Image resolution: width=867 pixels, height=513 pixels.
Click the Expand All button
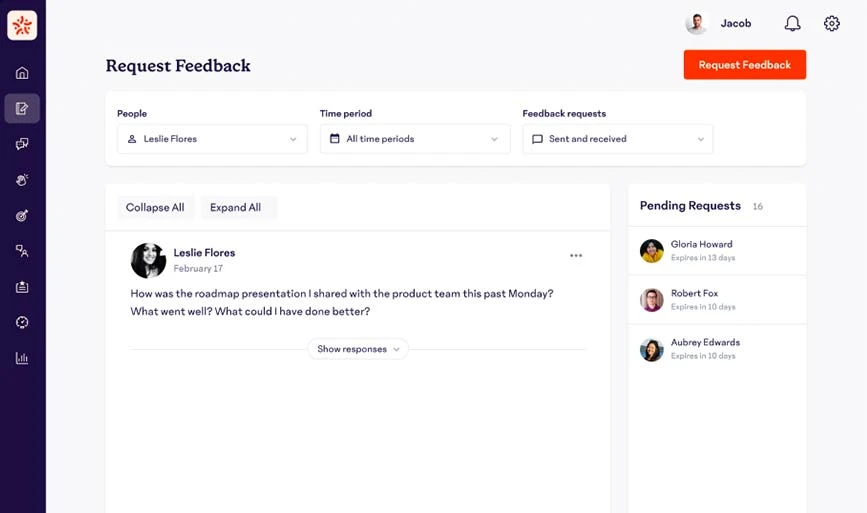[x=238, y=207]
